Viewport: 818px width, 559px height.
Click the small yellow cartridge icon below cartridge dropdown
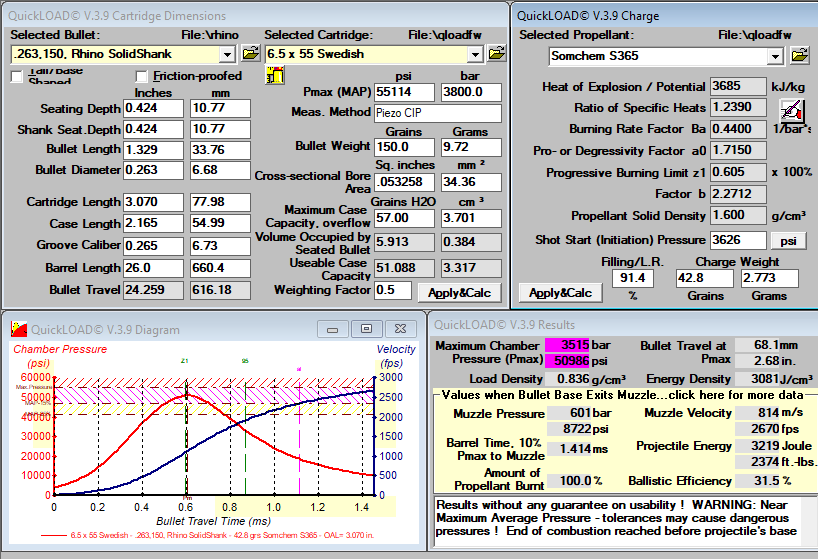coord(273,76)
